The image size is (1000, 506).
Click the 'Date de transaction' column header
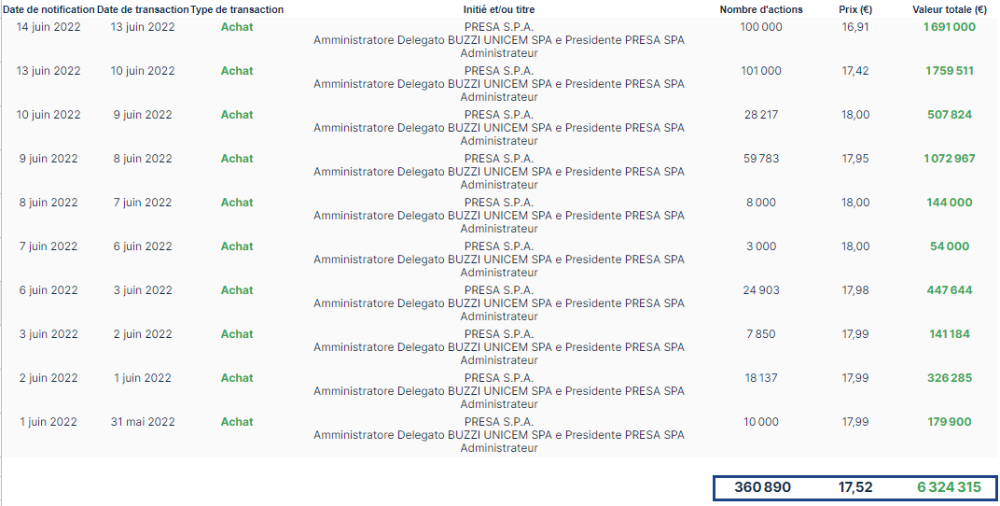[143, 9]
